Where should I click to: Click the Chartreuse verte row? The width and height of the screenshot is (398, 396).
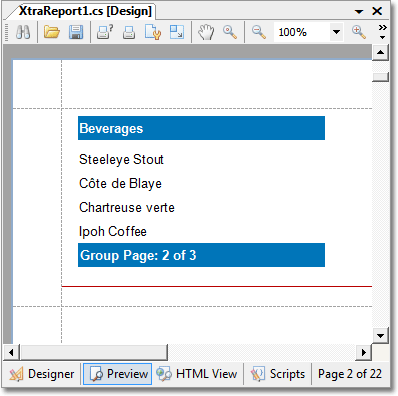[127, 207]
